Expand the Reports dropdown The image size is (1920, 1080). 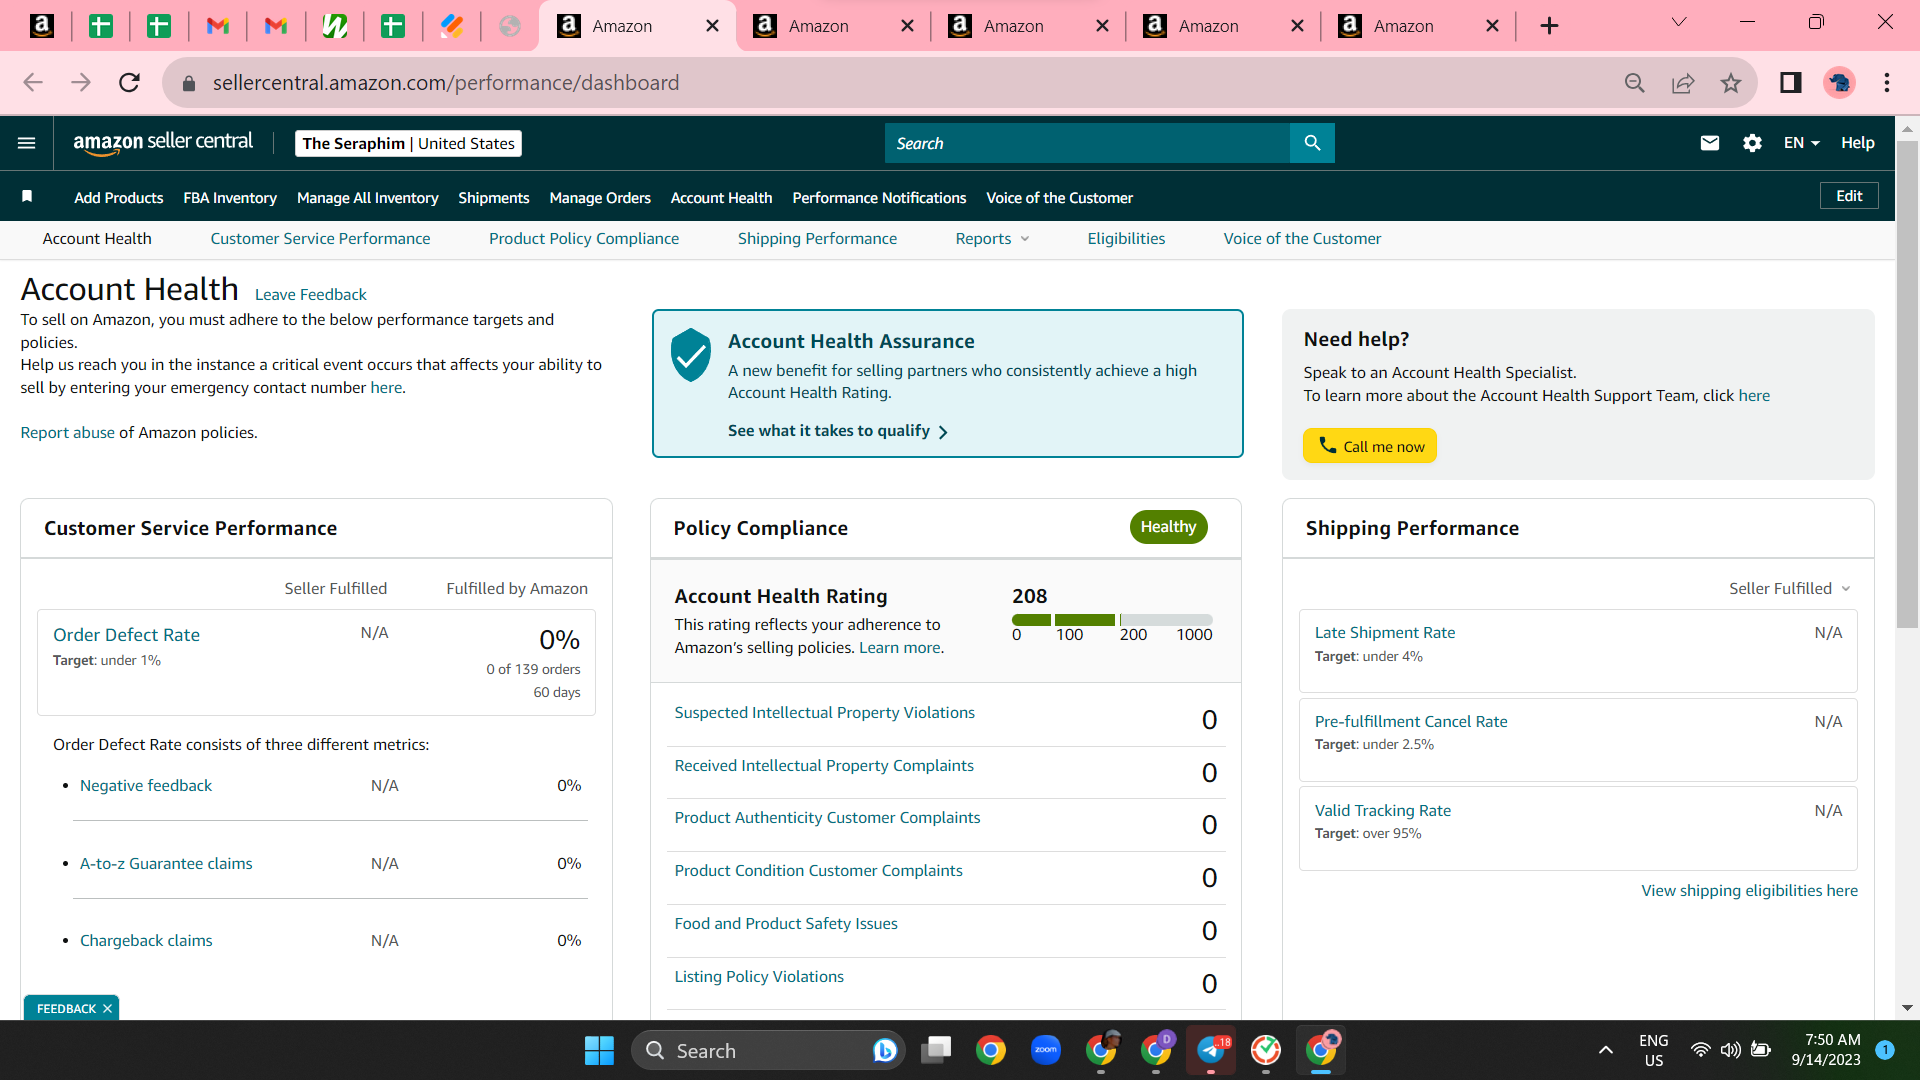coord(992,239)
